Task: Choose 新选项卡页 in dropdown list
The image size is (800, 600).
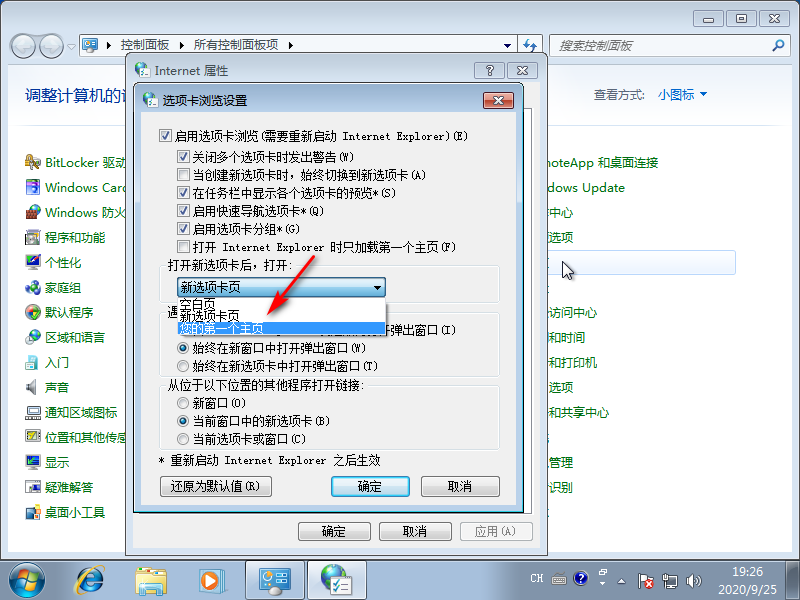Action: [281, 316]
